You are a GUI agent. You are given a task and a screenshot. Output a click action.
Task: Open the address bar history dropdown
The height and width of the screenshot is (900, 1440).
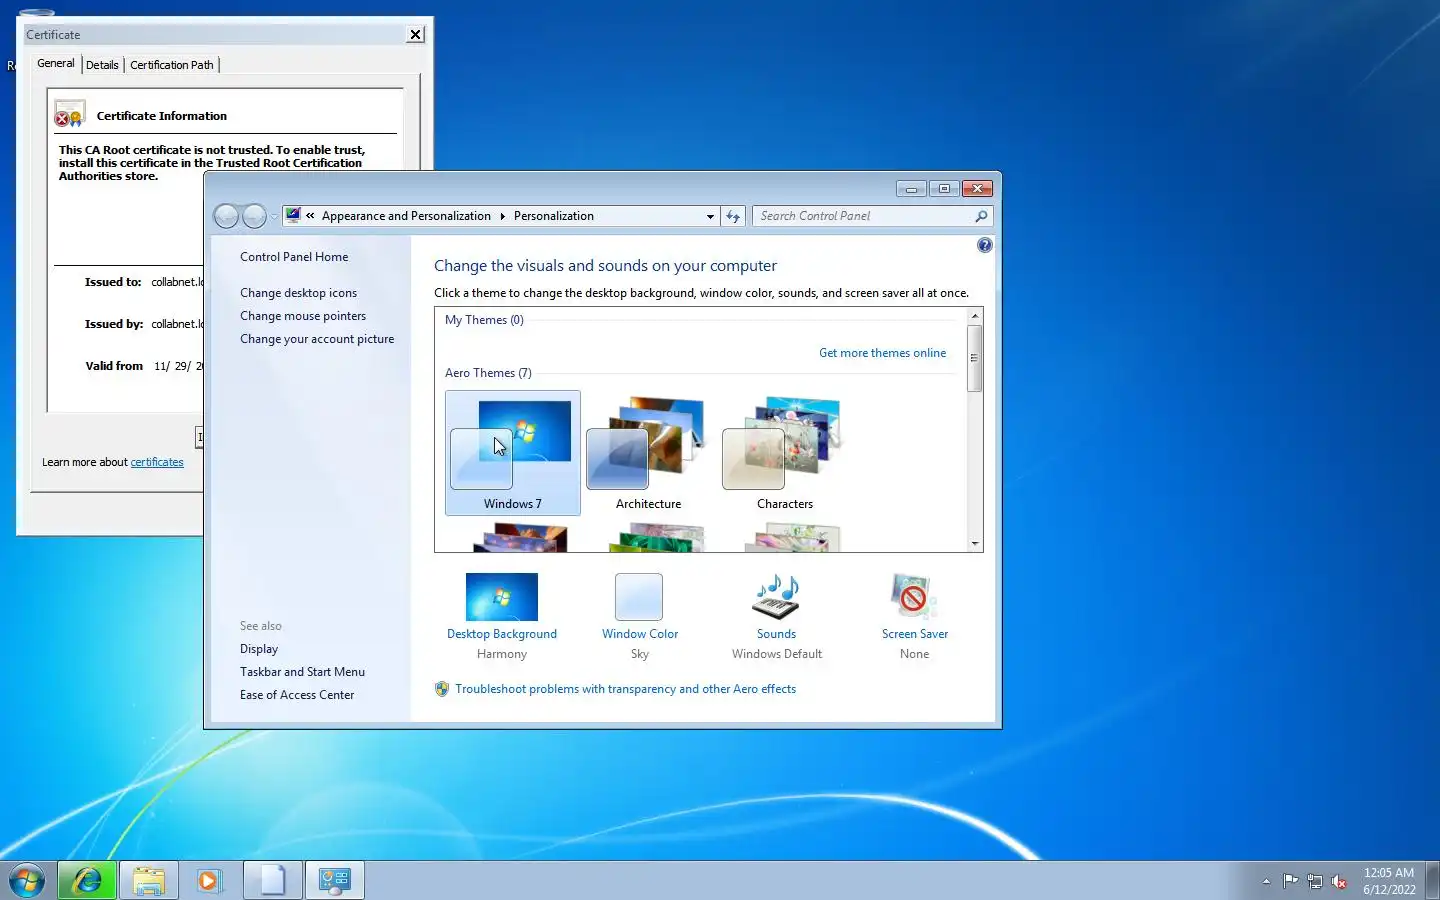tap(710, 216)
